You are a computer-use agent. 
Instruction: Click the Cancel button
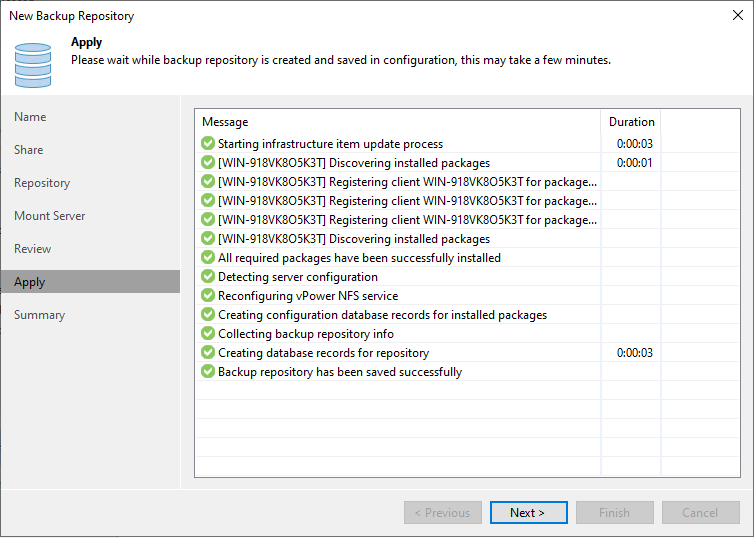(x=701, y=513)
